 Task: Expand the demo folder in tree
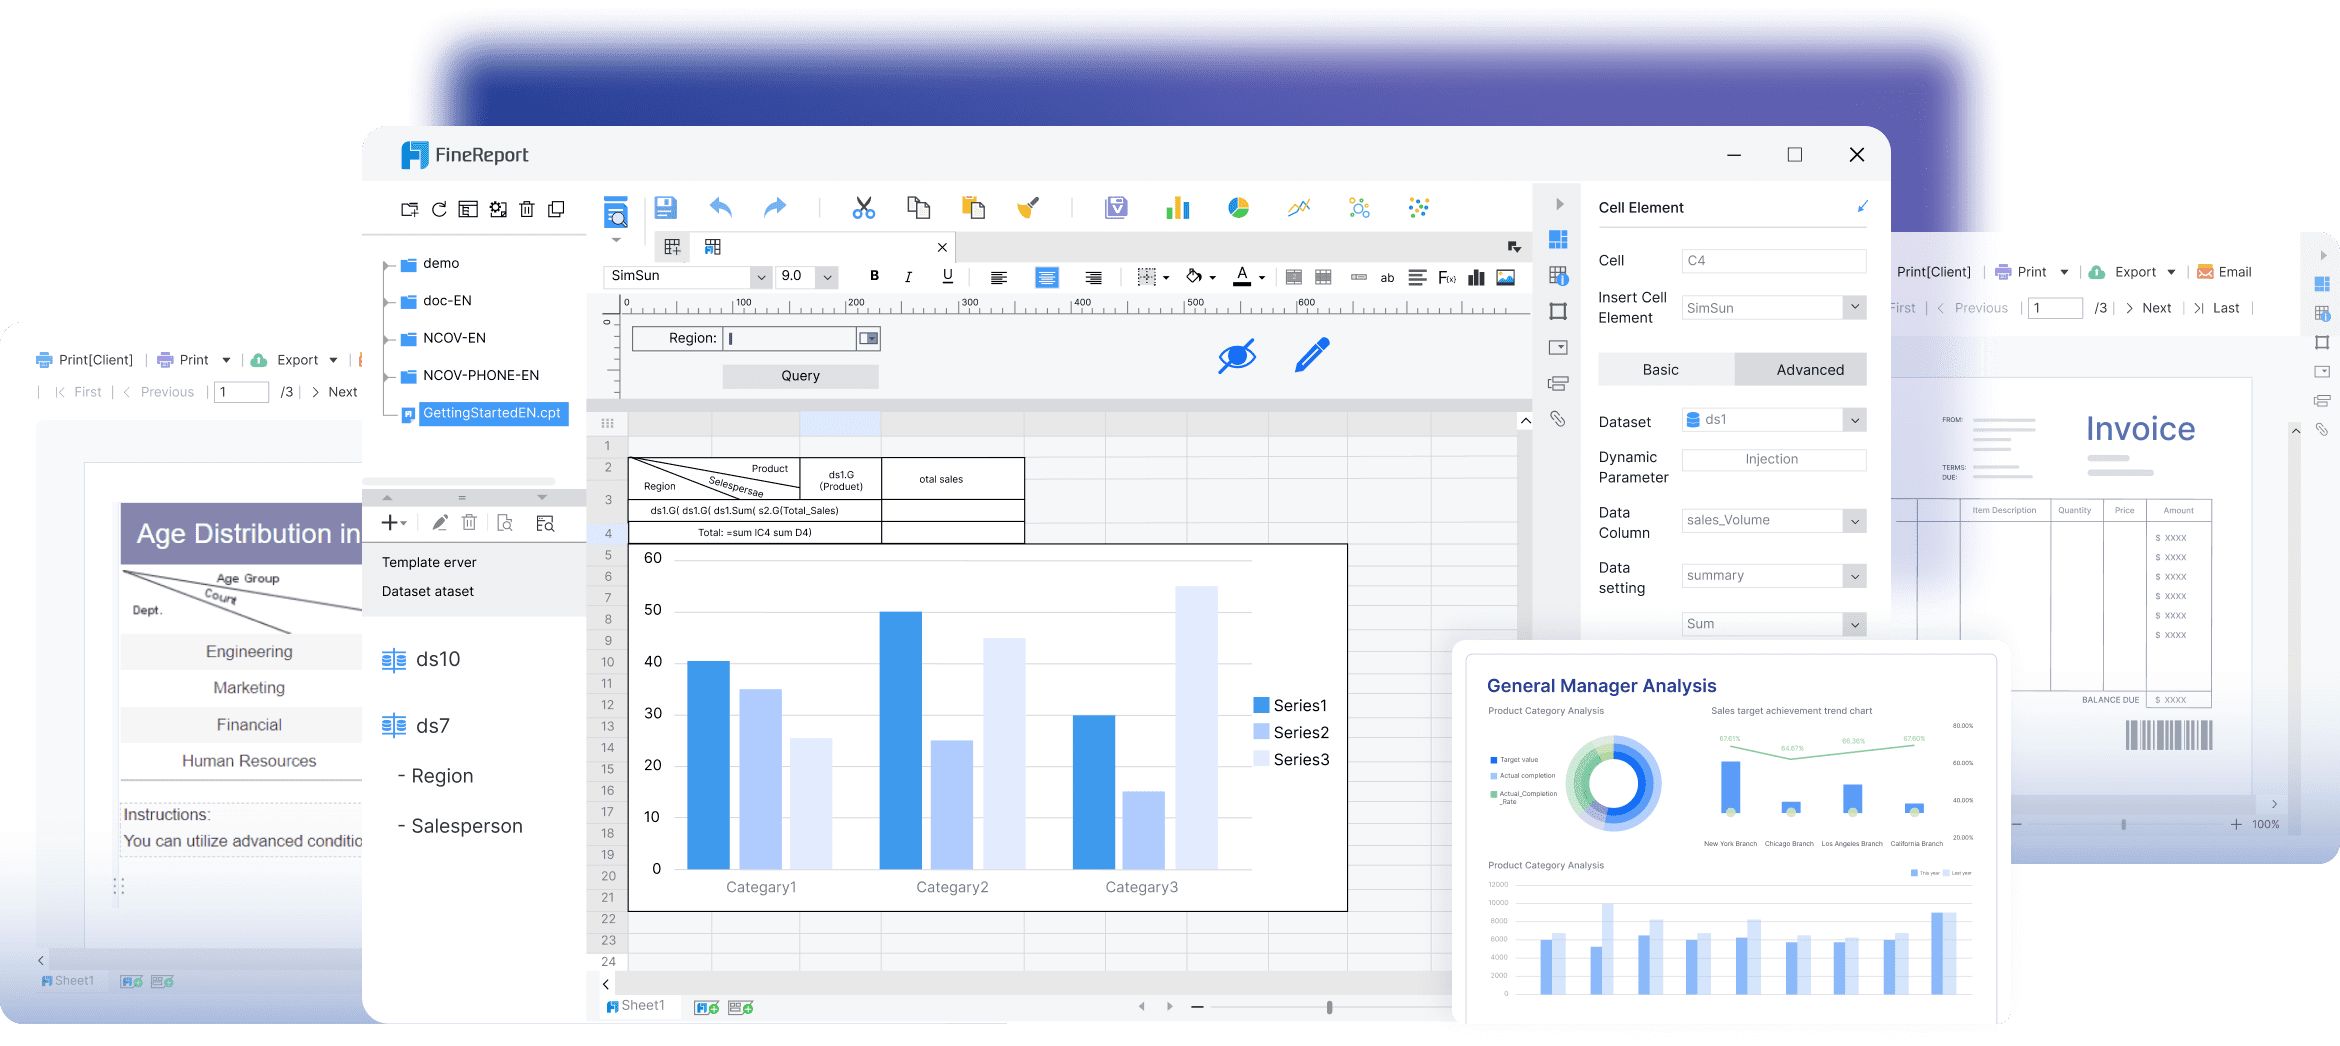(x=387, y=265)
